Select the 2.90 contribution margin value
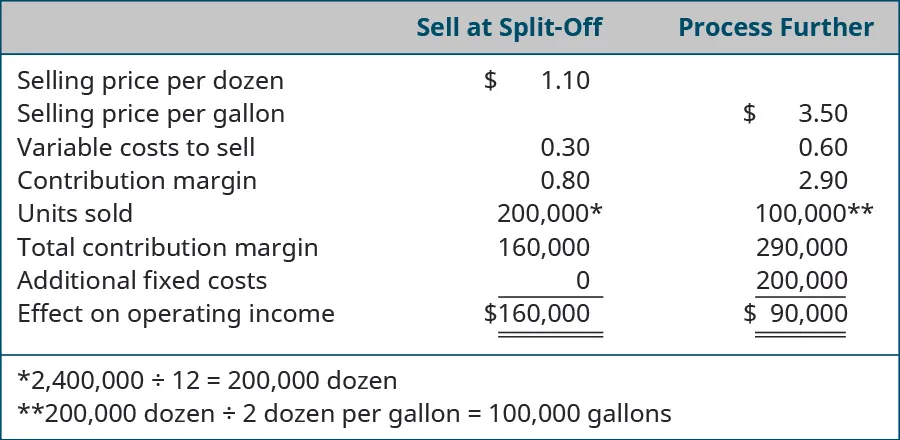 823,181
